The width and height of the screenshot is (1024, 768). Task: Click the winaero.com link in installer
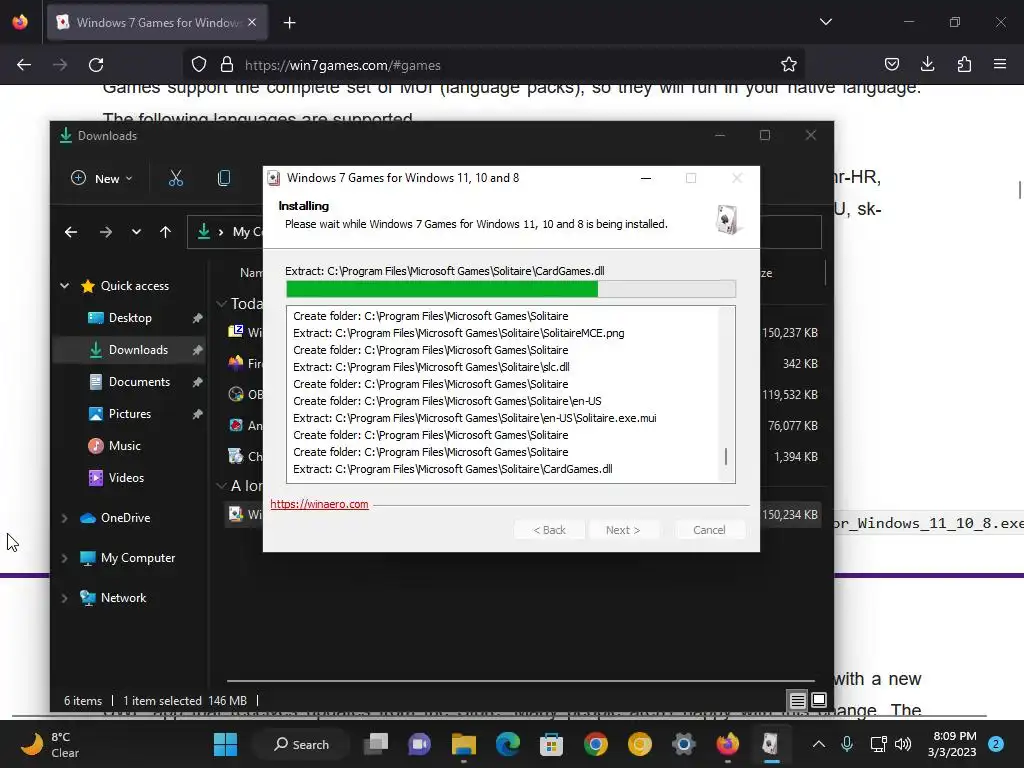click(319, 504)
